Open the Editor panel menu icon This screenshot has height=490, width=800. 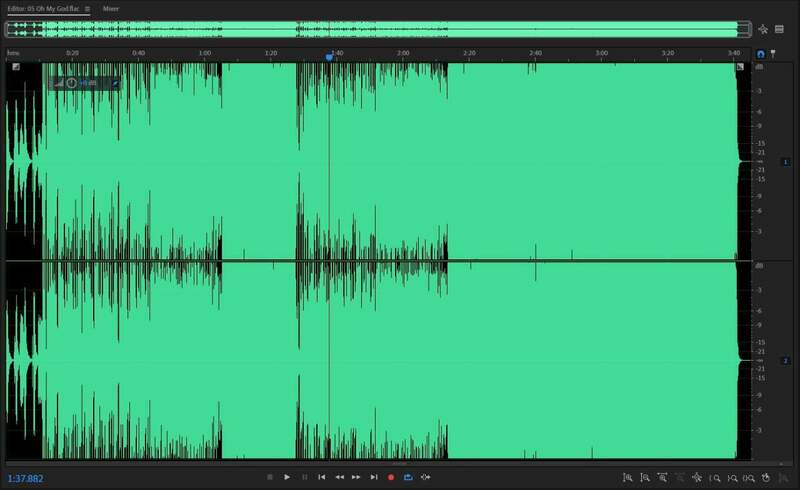[87, 8]
